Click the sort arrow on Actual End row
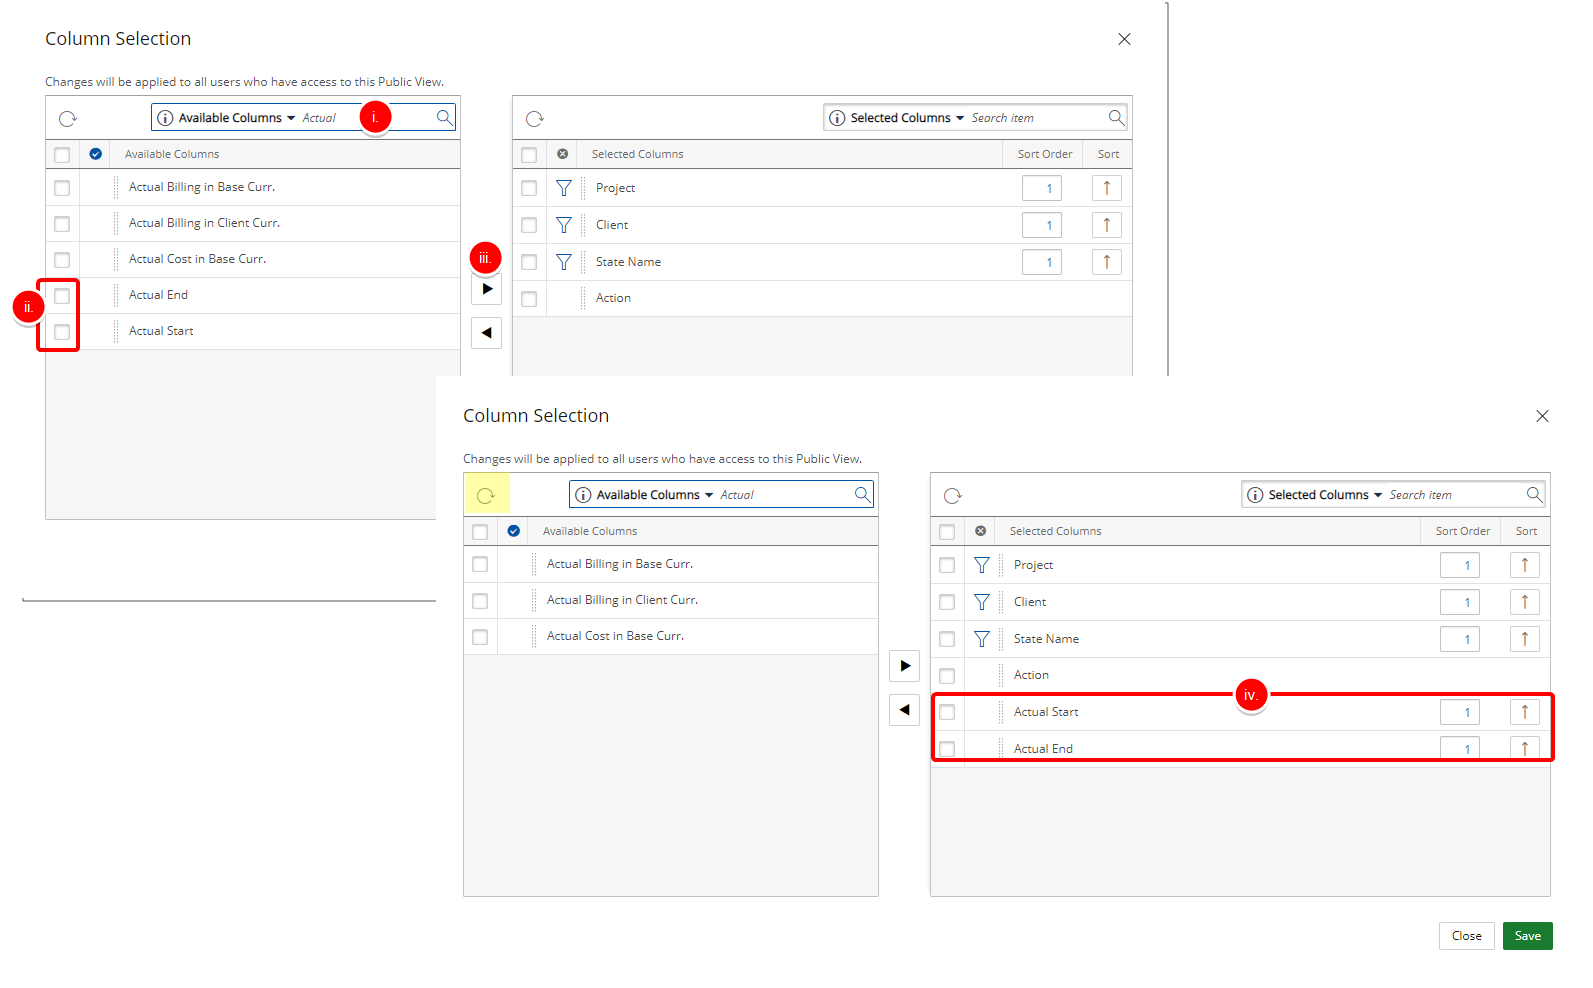The image size is (1593, 988). pyautogui.click(x=1524, y=747)
